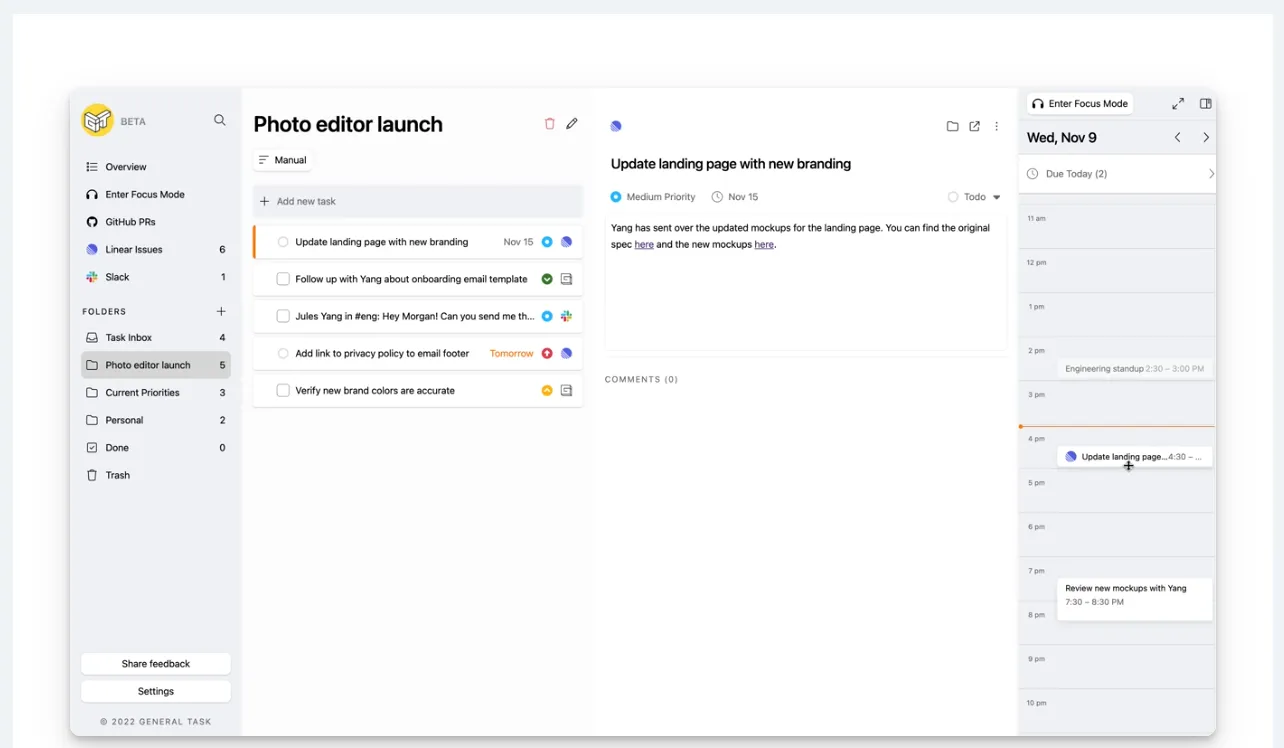Open task in external link icon
1284x748 pixels.
(x=974, y=126)
